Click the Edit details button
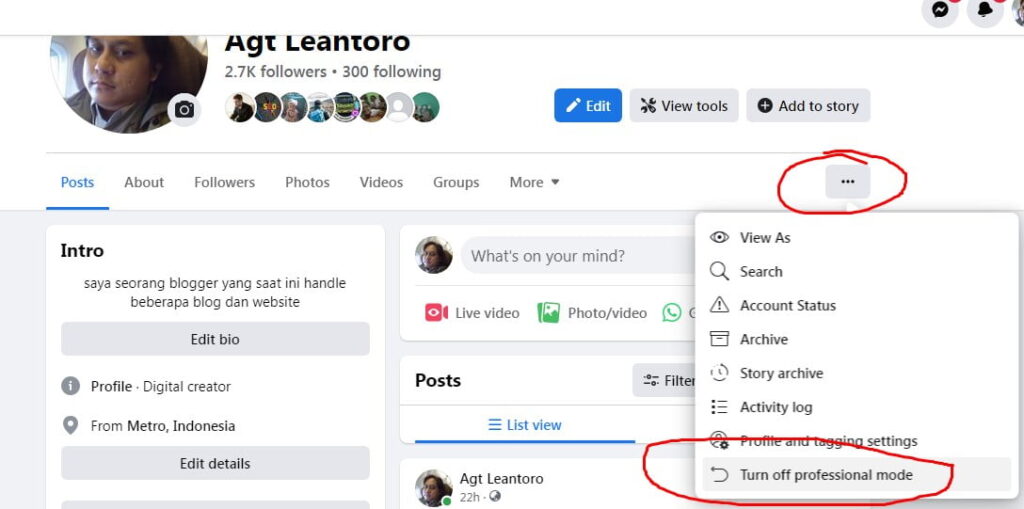Viewport: 1024px width, 509px height. pos(215,463)
